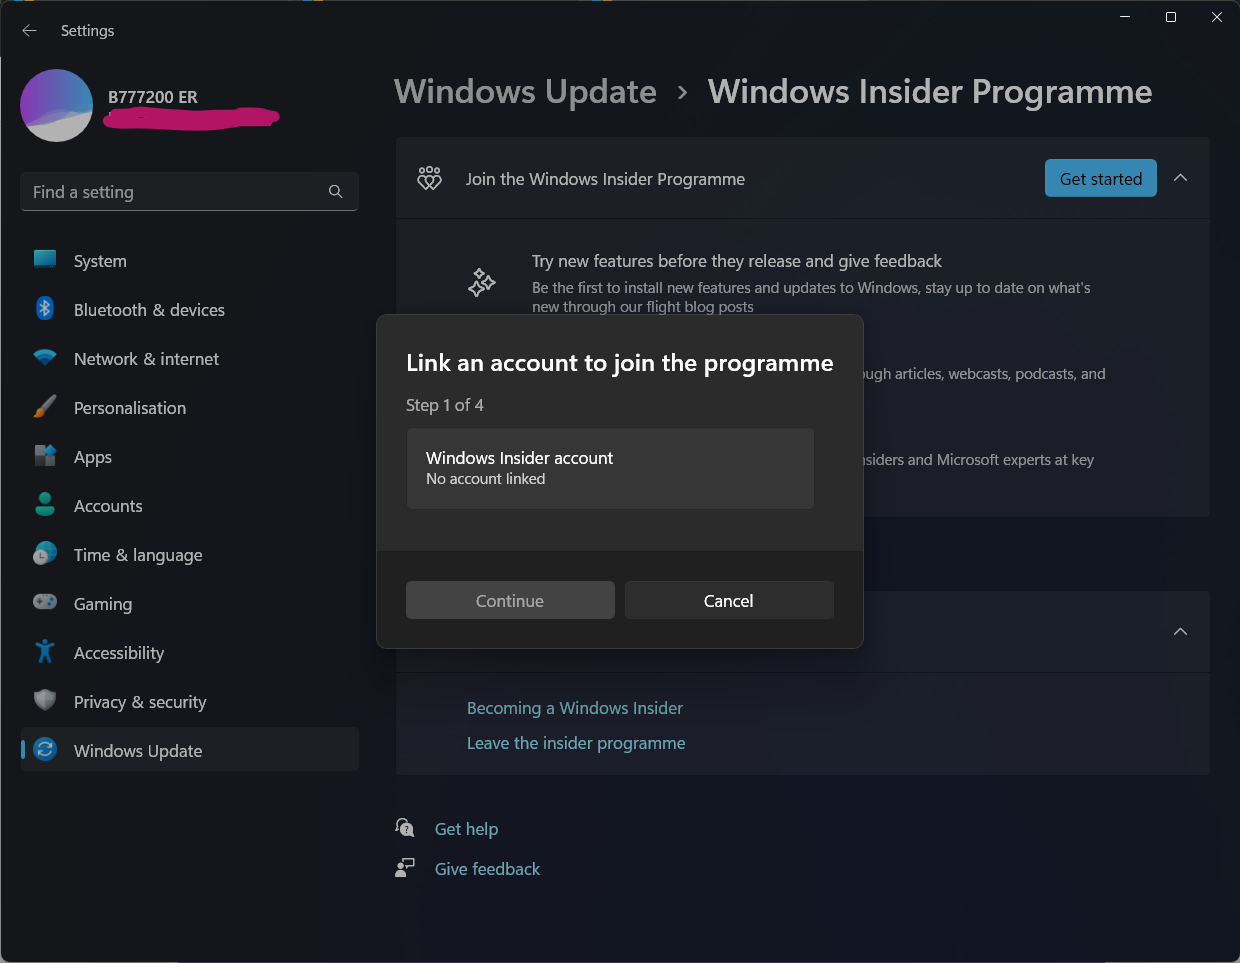Screen dimensions: 1240x963
Task: Open Bluetooth & devices icon in sidebar
Action: (x=45, y=309)
